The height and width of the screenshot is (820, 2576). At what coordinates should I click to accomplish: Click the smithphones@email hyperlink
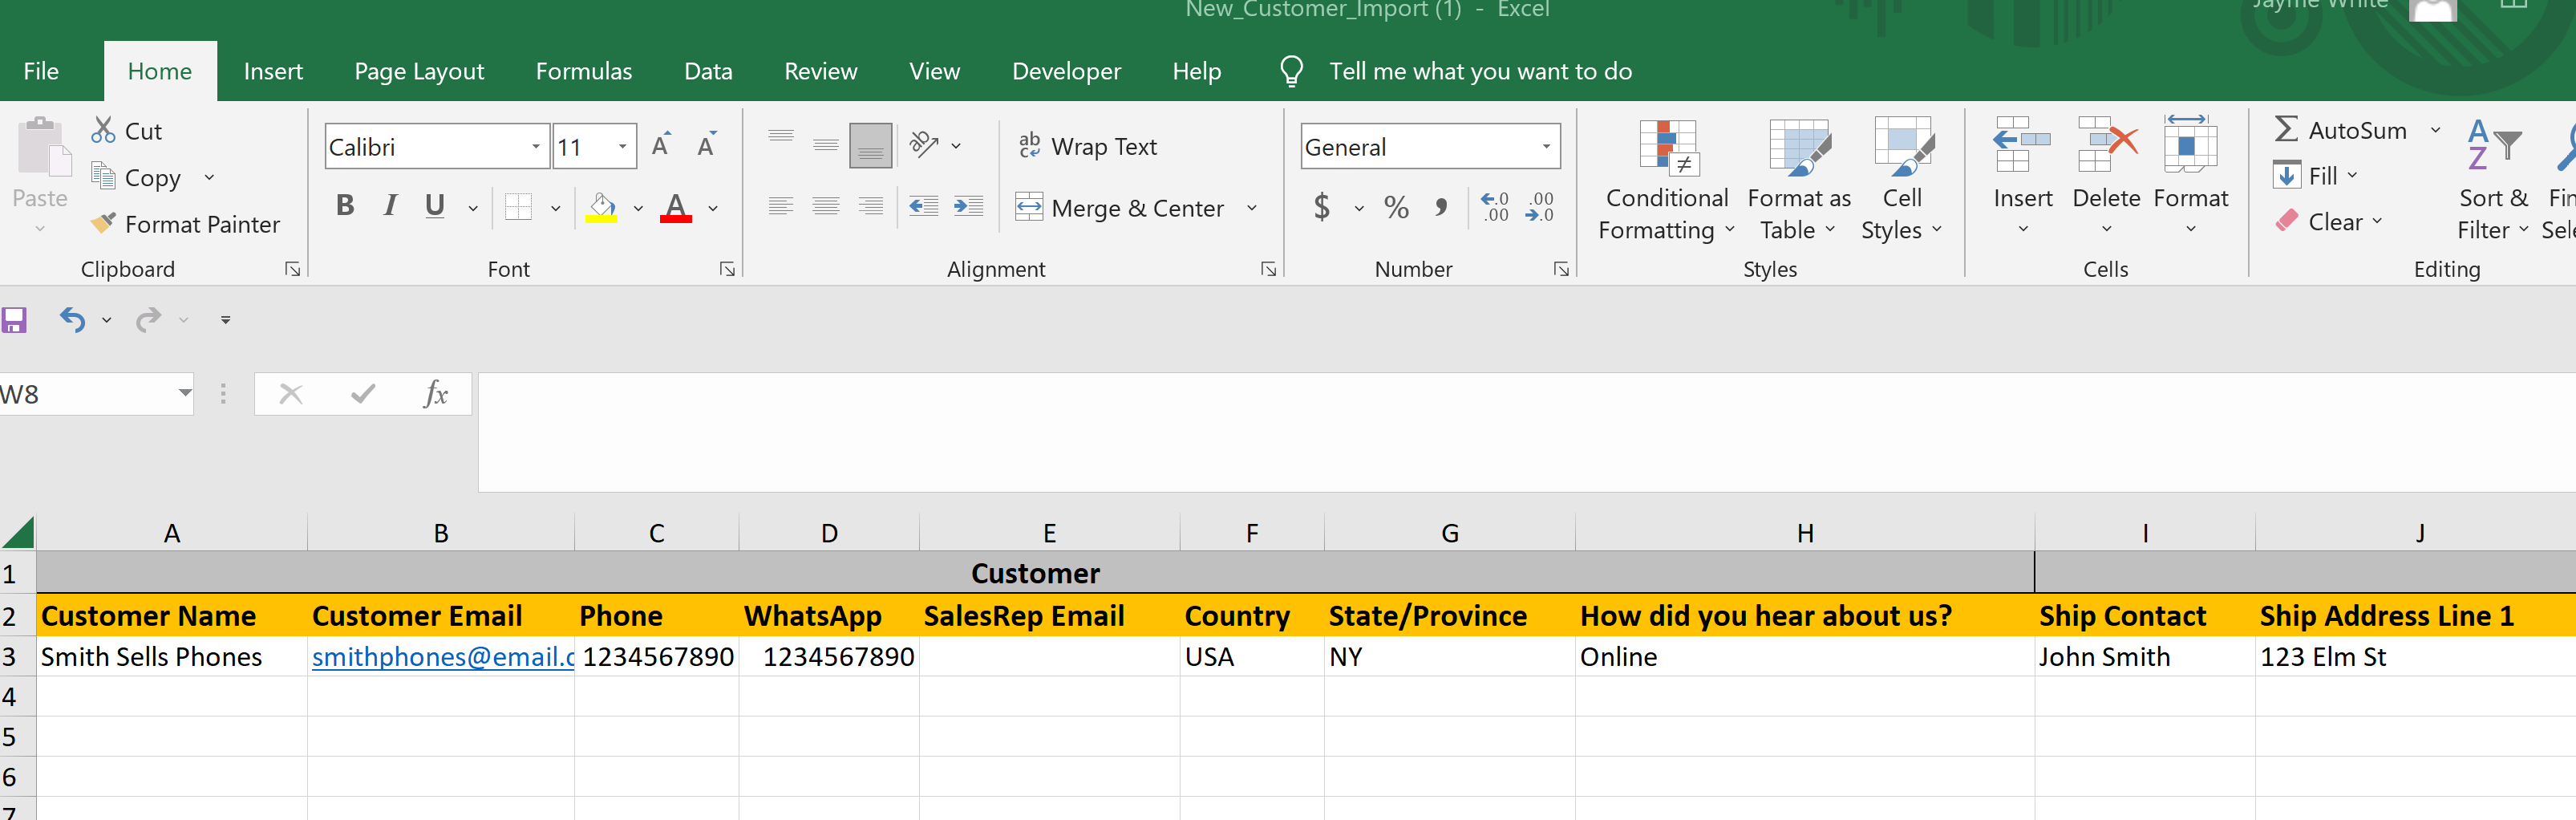[x=442, y=656]
